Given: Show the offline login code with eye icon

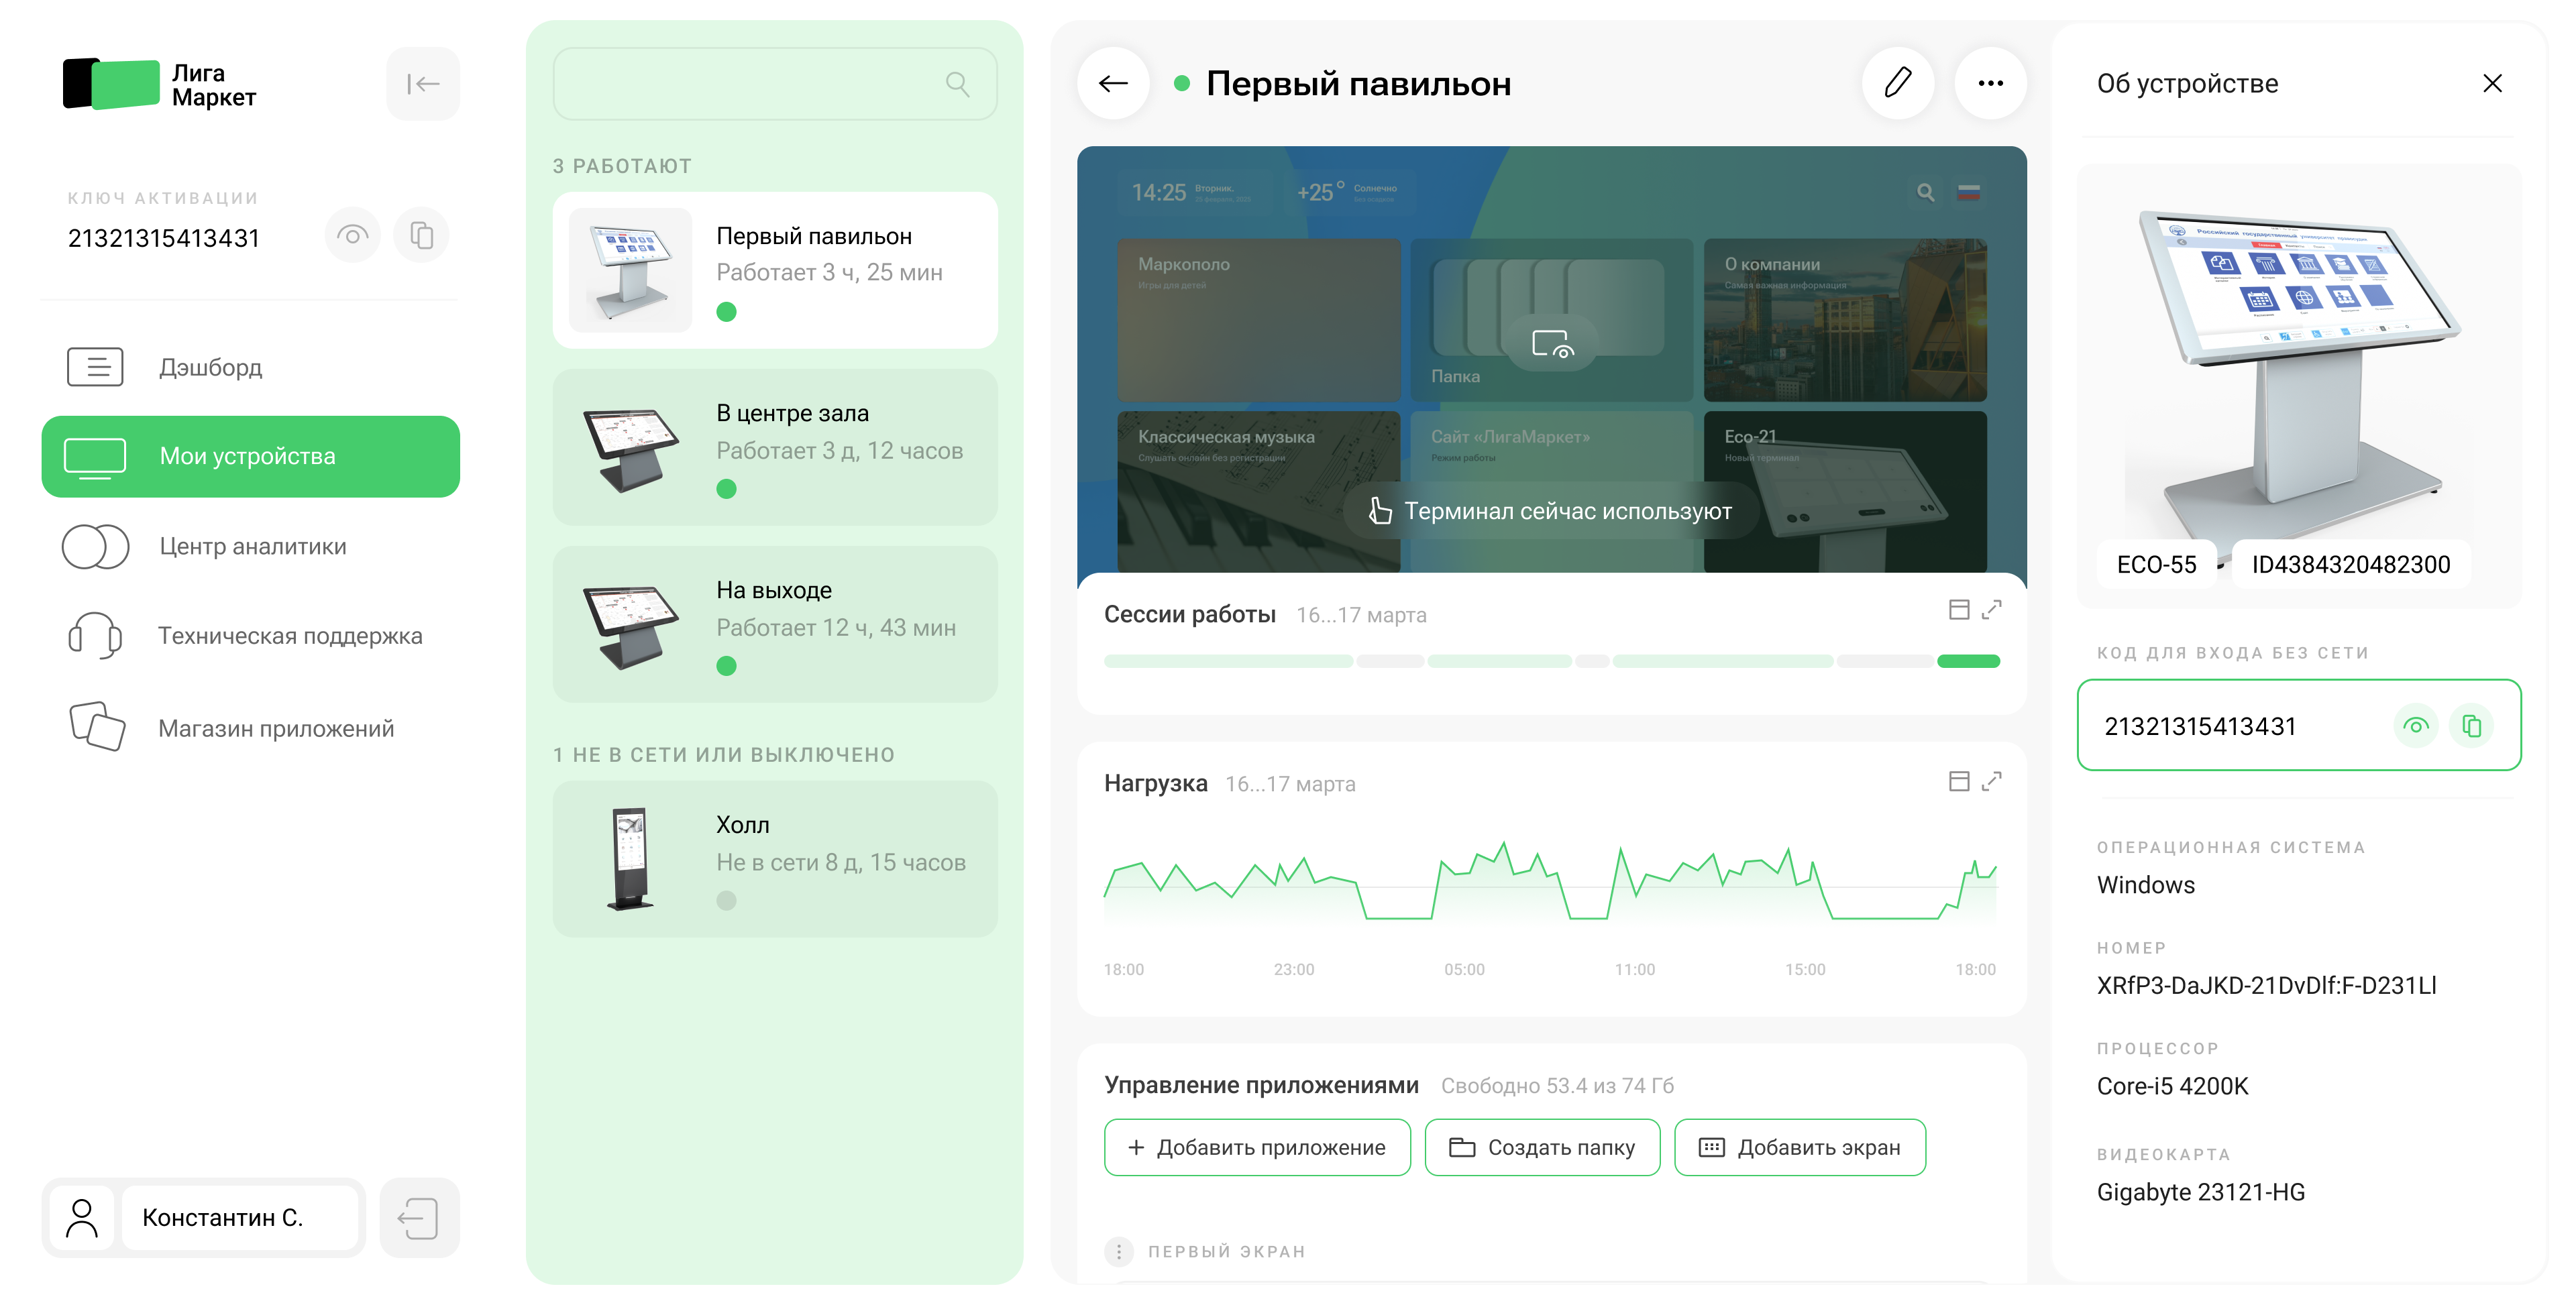Looking at the screenshot, I should click(2416, 726).
